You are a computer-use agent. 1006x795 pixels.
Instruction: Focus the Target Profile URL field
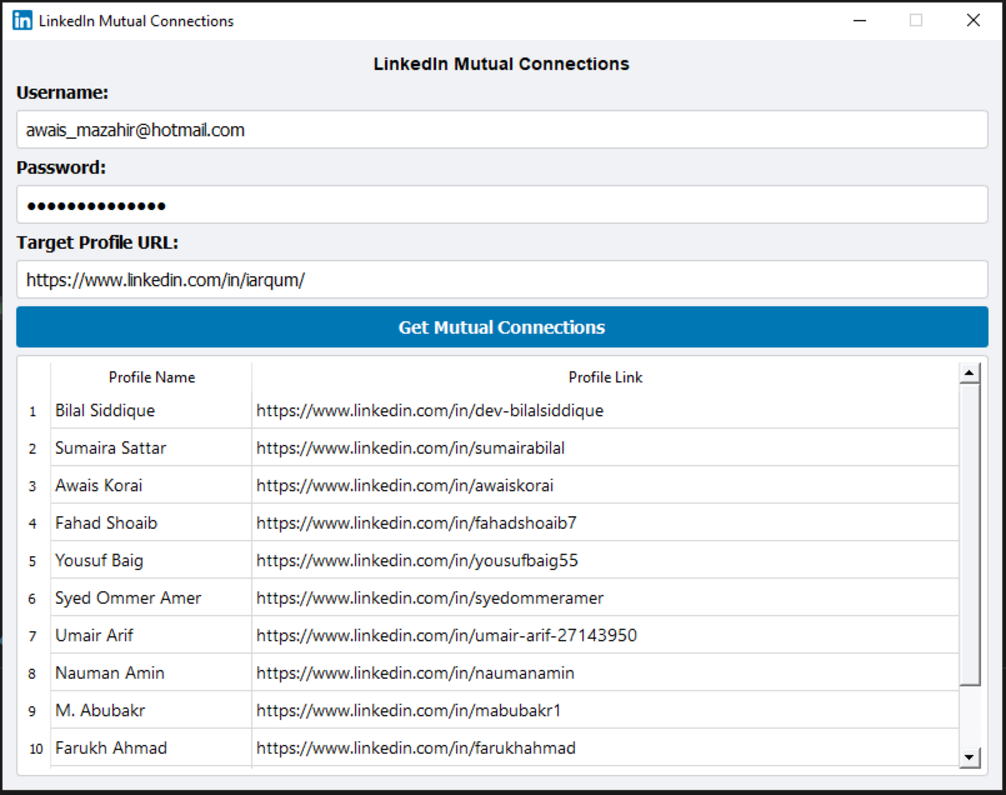(502, 280)
